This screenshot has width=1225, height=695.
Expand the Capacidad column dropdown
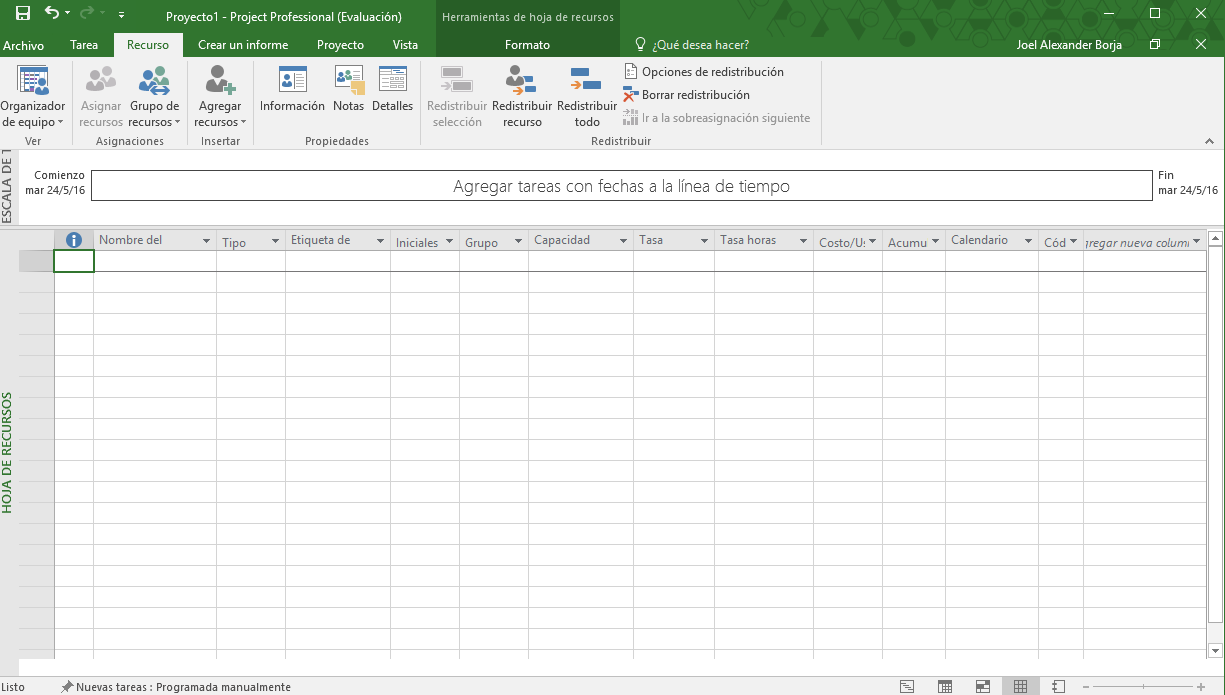pyautogui.click(x=622, y=242)
